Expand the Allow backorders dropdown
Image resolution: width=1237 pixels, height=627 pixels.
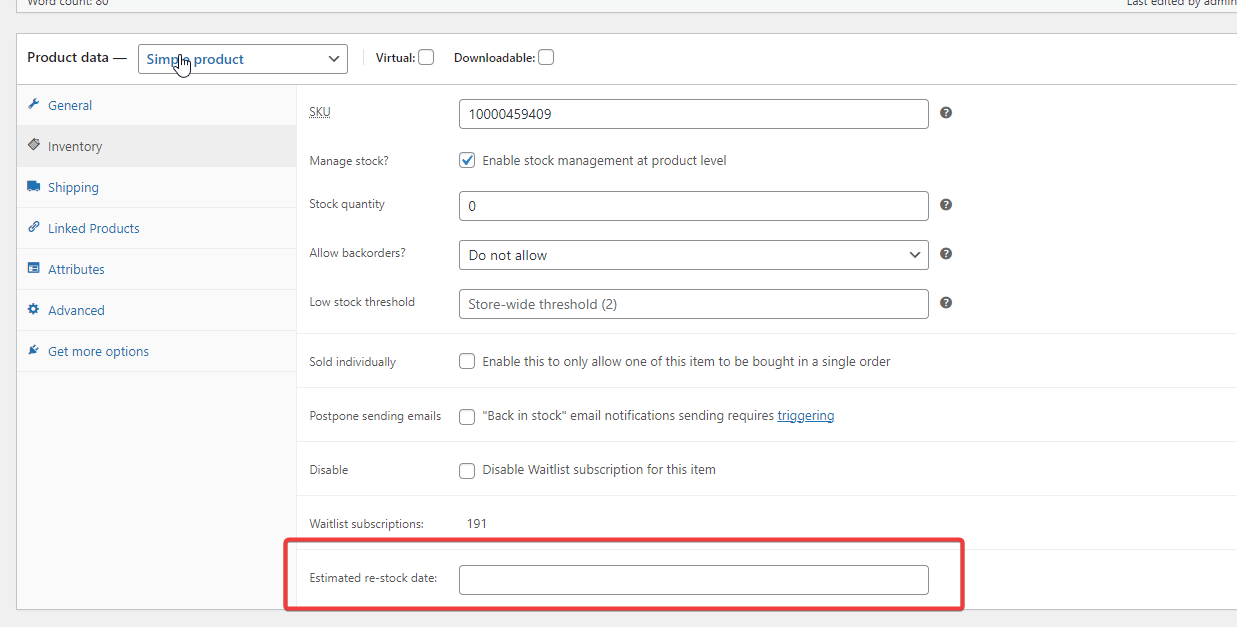point(693,255)
